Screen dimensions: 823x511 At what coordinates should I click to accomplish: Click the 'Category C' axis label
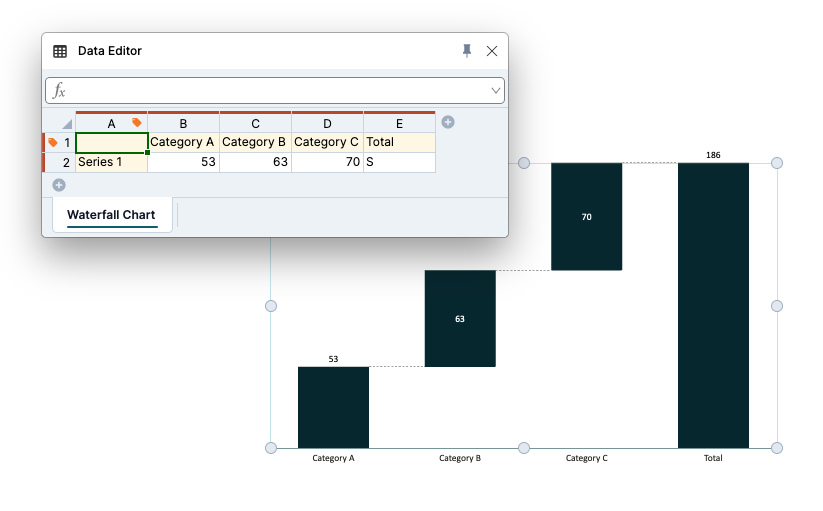pos(586,458)
